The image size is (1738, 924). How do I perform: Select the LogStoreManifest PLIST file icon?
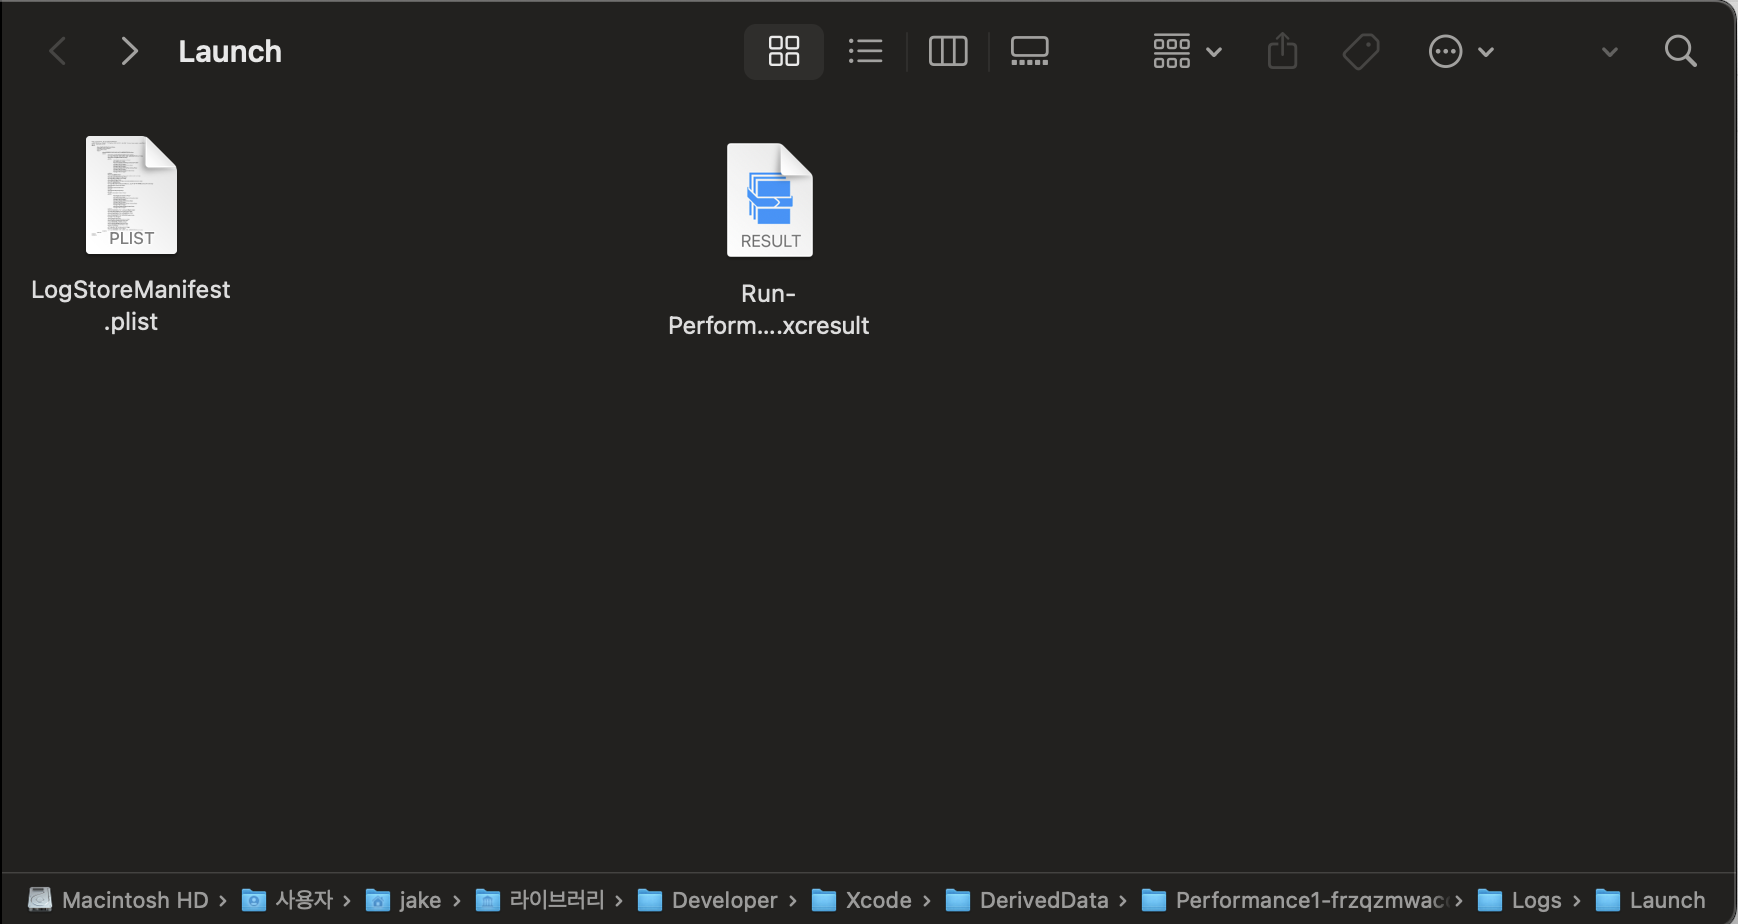[x=131, y=195]
